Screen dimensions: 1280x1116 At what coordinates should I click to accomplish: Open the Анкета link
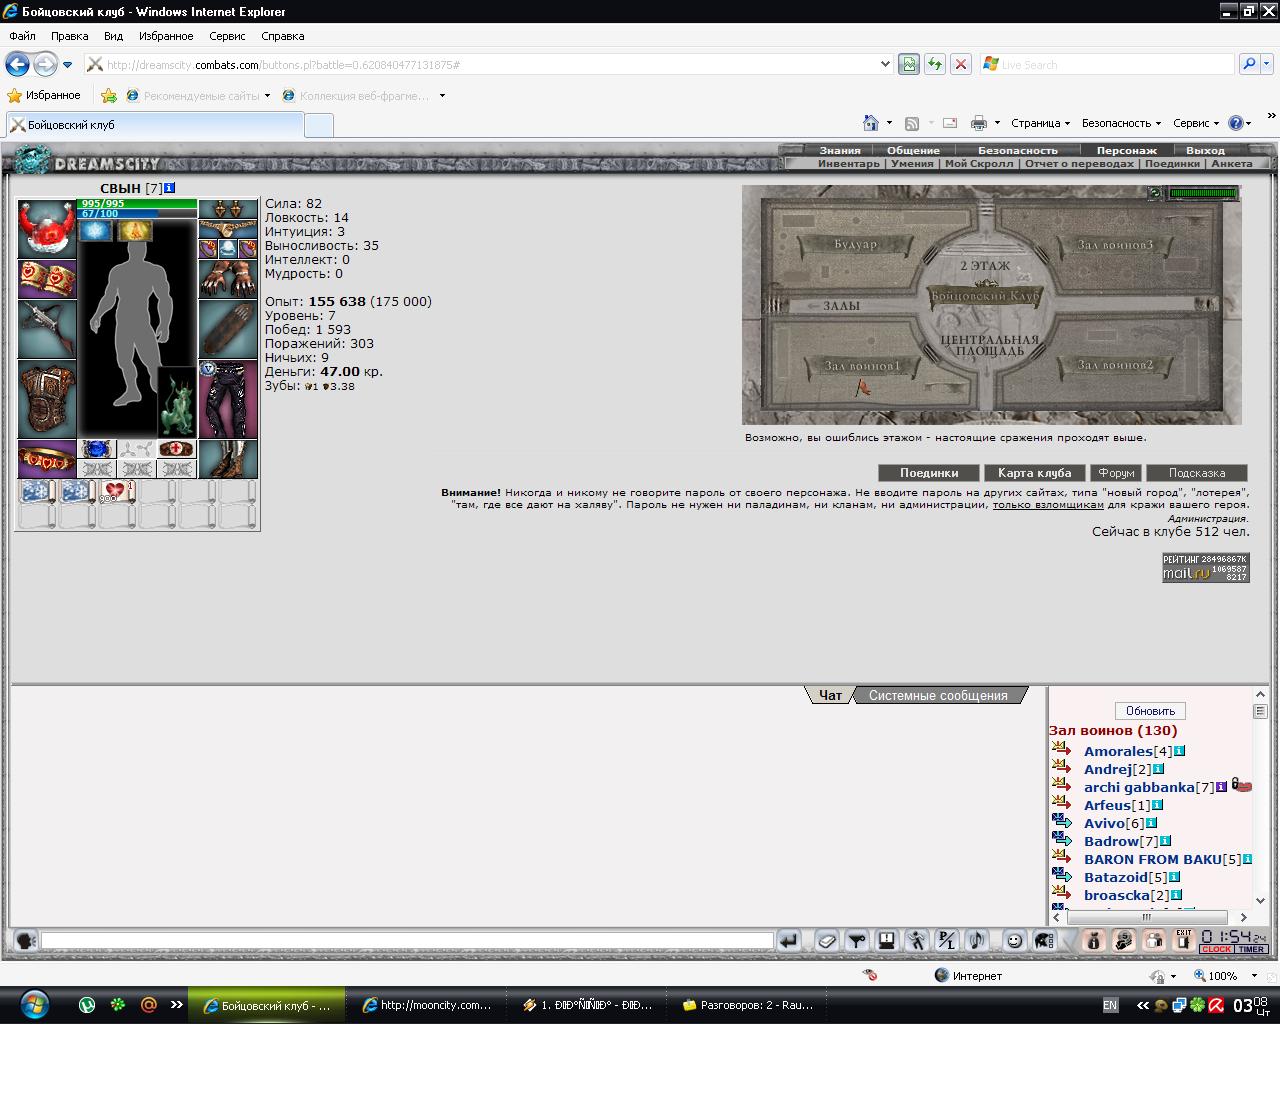pyautogui.click(x=1232, y=163)
